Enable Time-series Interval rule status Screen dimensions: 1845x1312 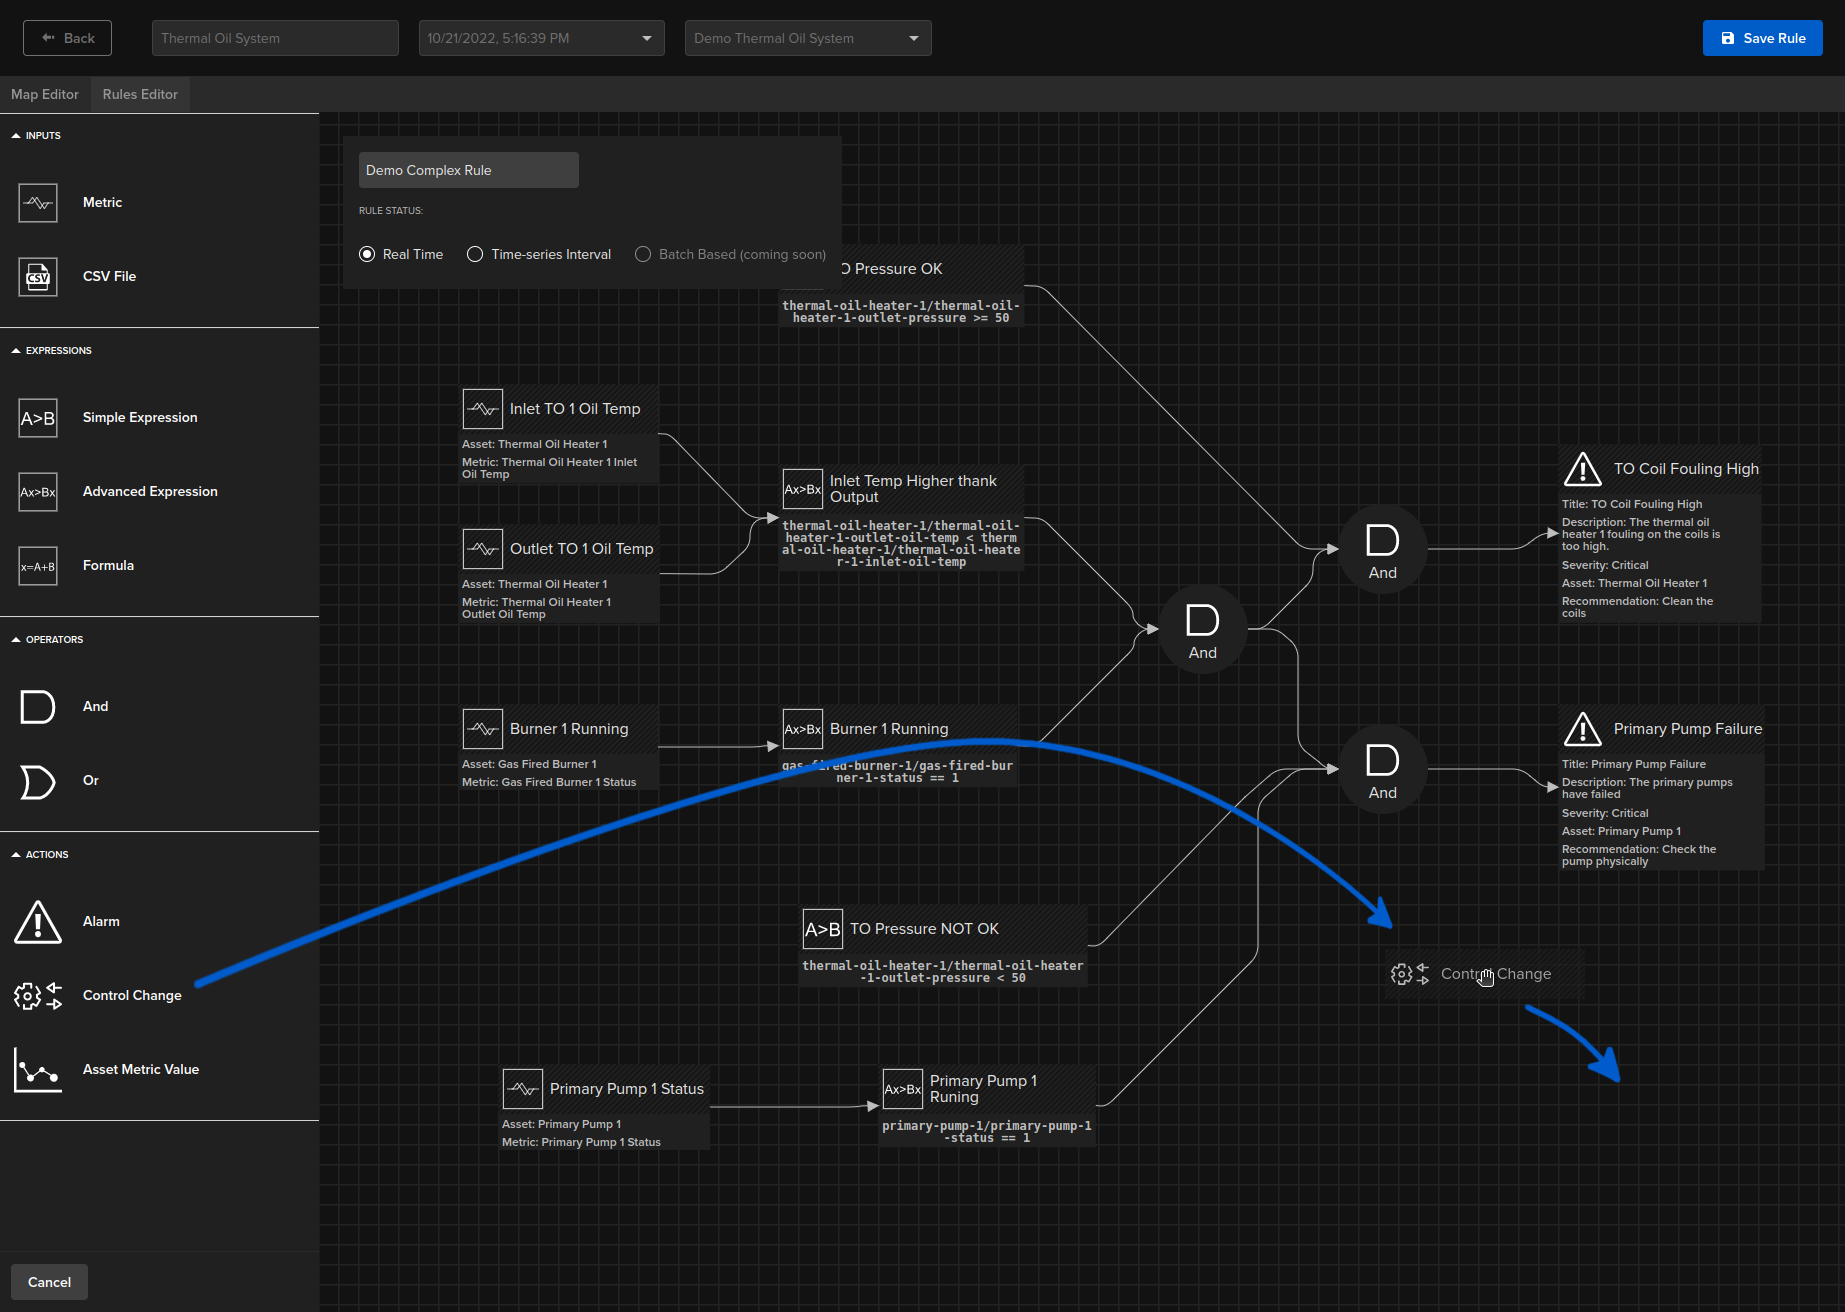pyautogui.click(x=475, y=255)
